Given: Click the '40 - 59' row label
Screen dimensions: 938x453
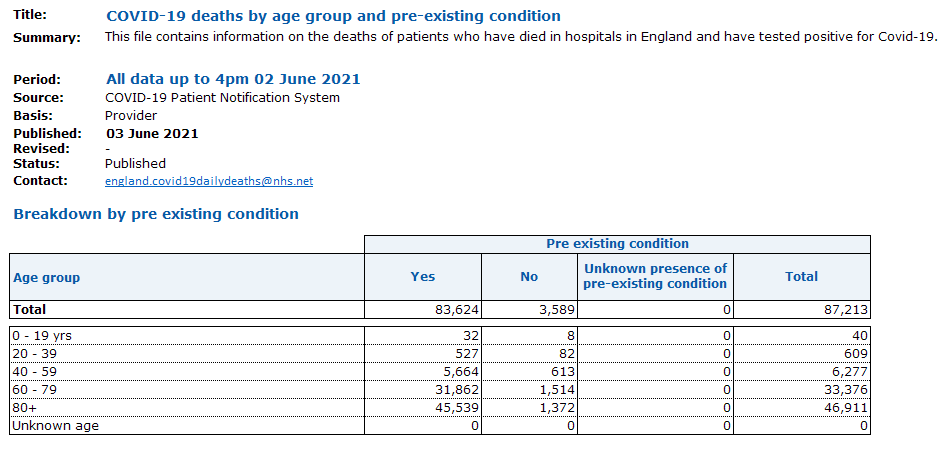Looking at the screenshot, I should click(x=186, y=372).
